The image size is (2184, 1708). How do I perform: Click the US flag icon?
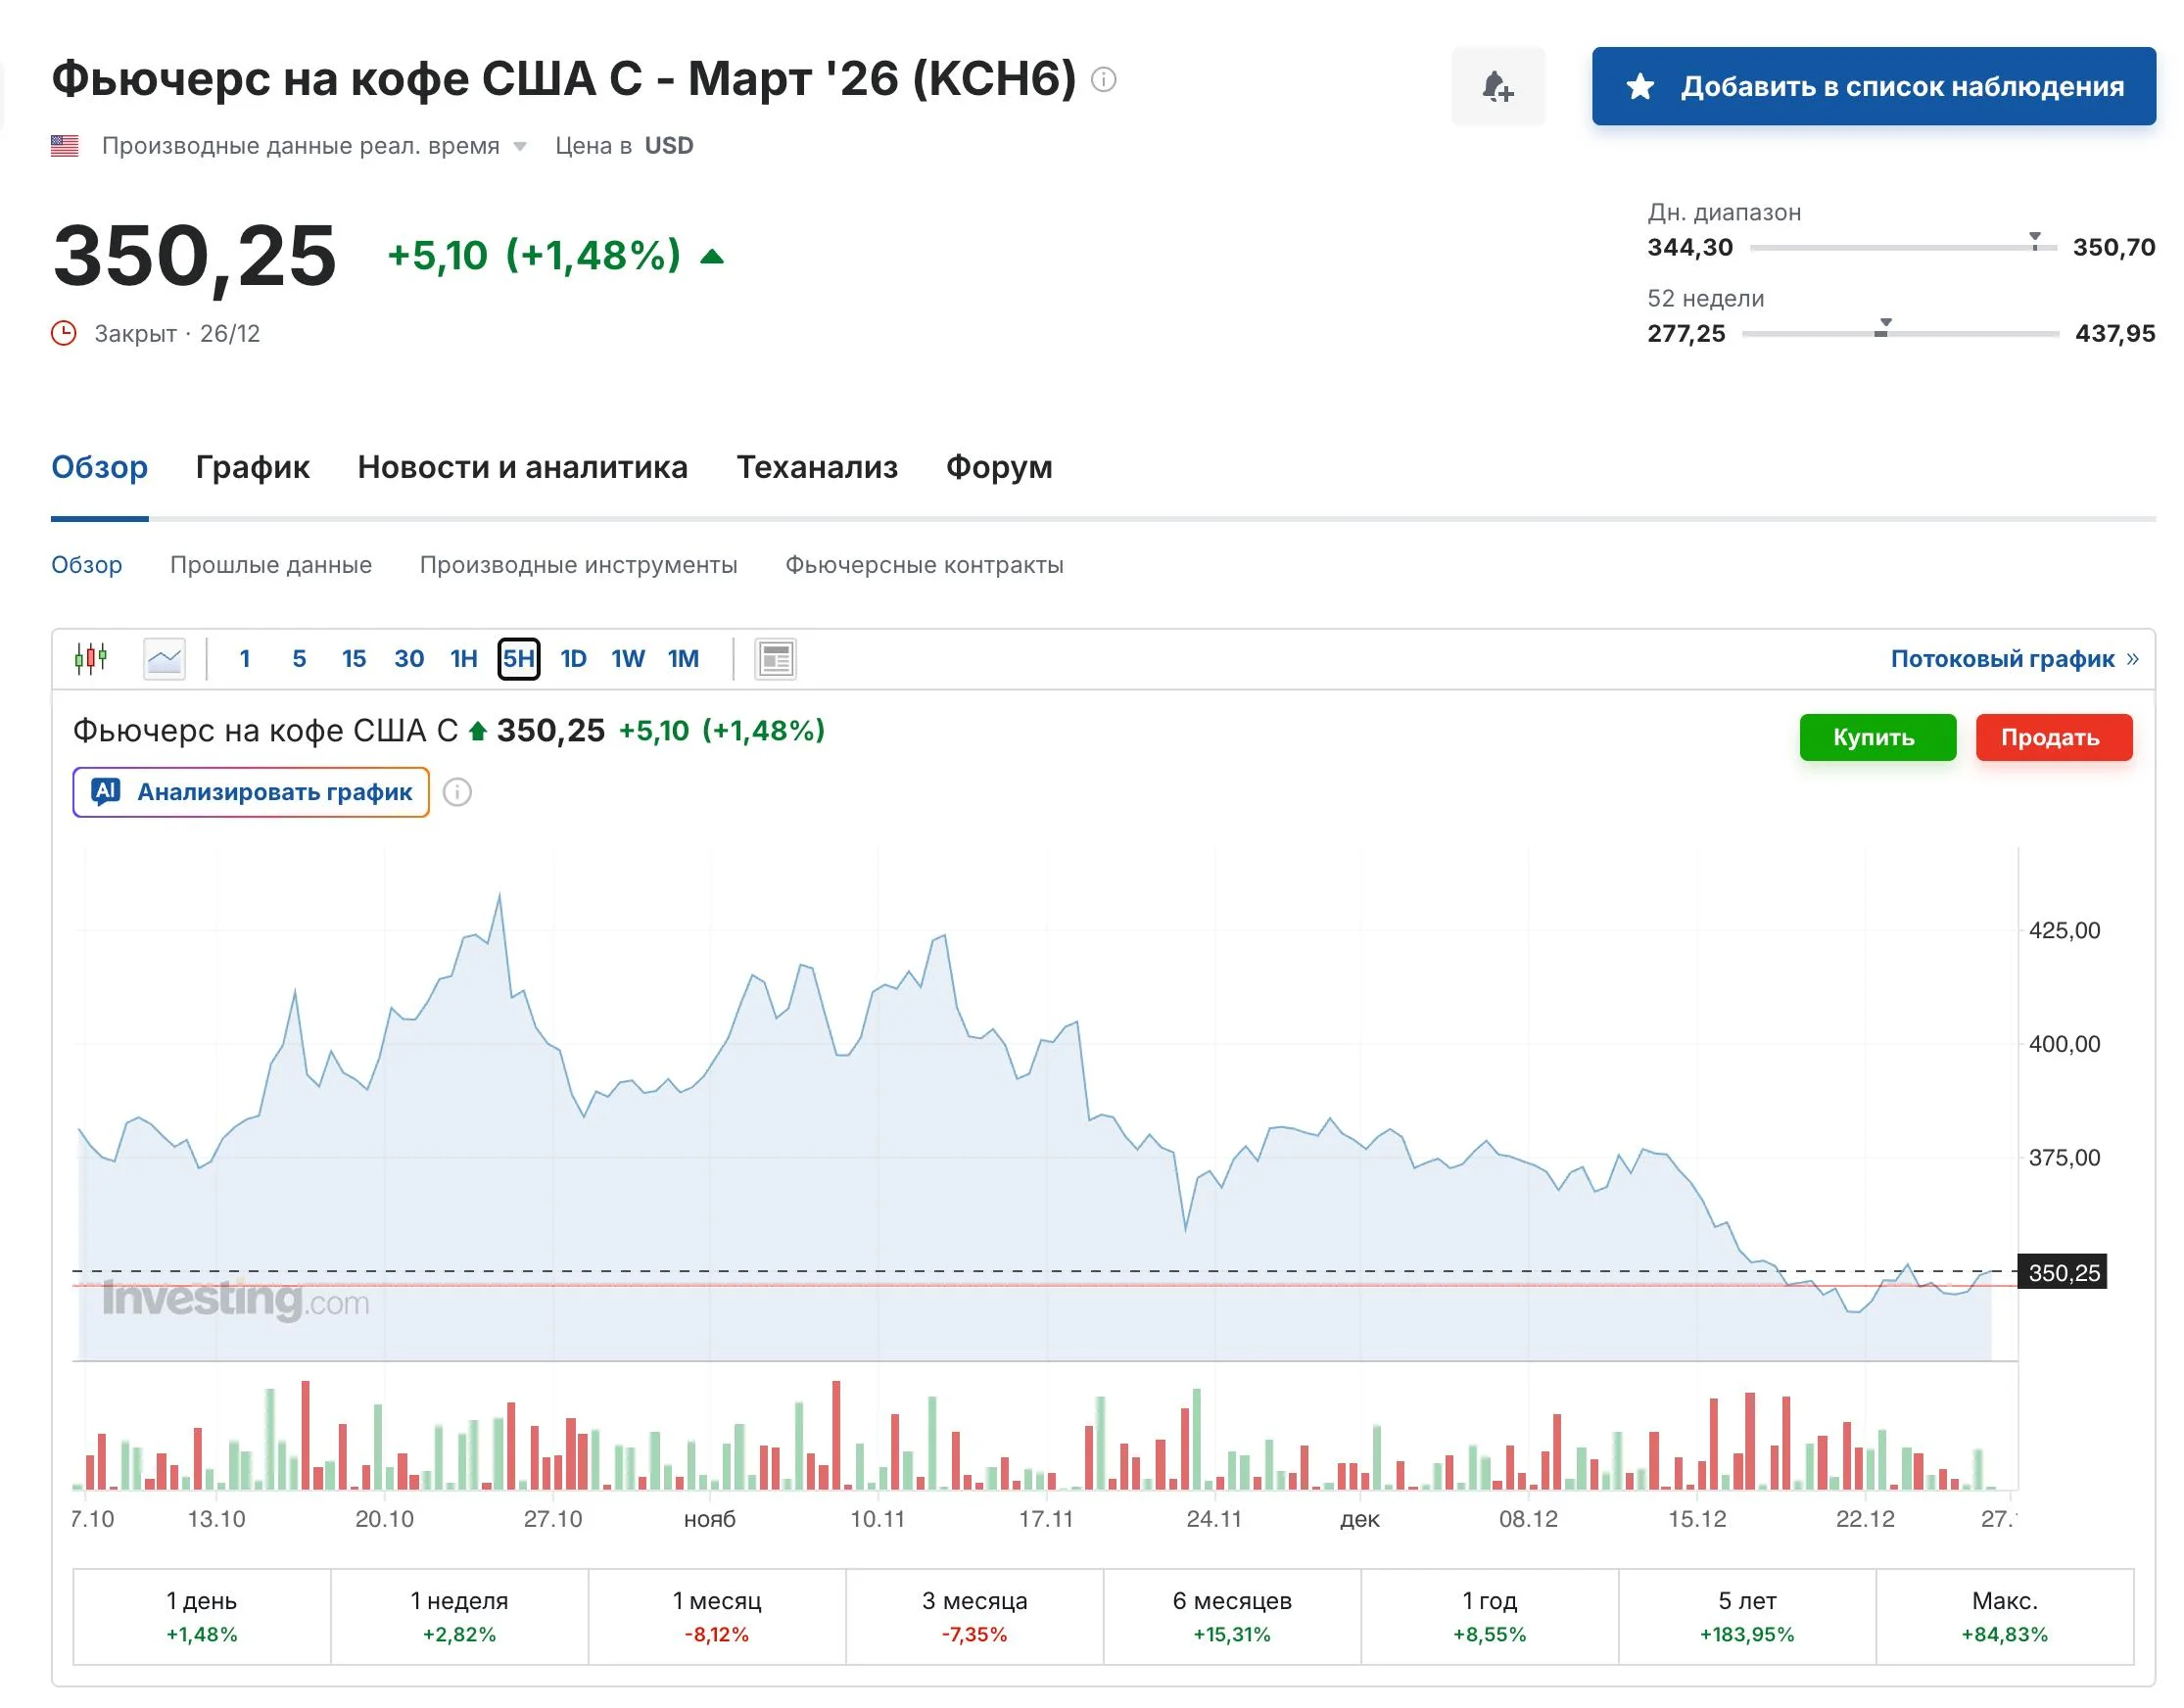(65, 146)
